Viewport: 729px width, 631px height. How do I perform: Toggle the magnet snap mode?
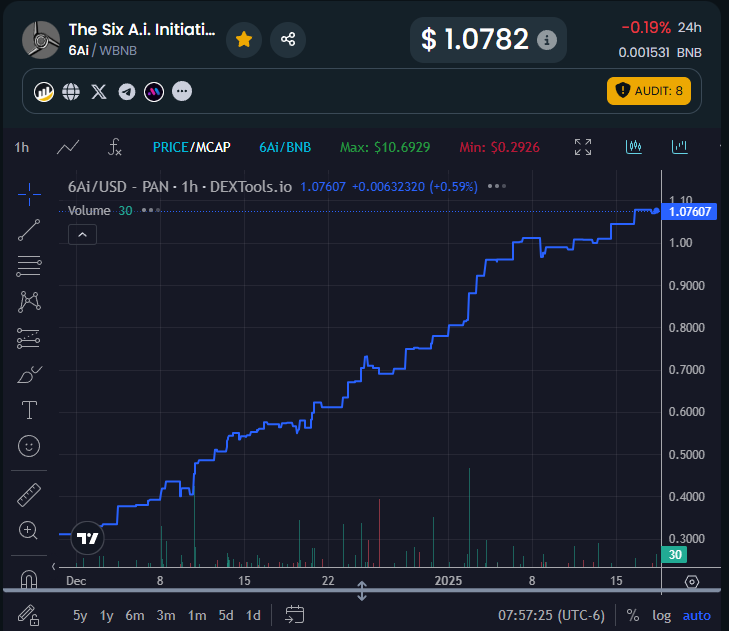pyautogui.click(x=29, y=579)
